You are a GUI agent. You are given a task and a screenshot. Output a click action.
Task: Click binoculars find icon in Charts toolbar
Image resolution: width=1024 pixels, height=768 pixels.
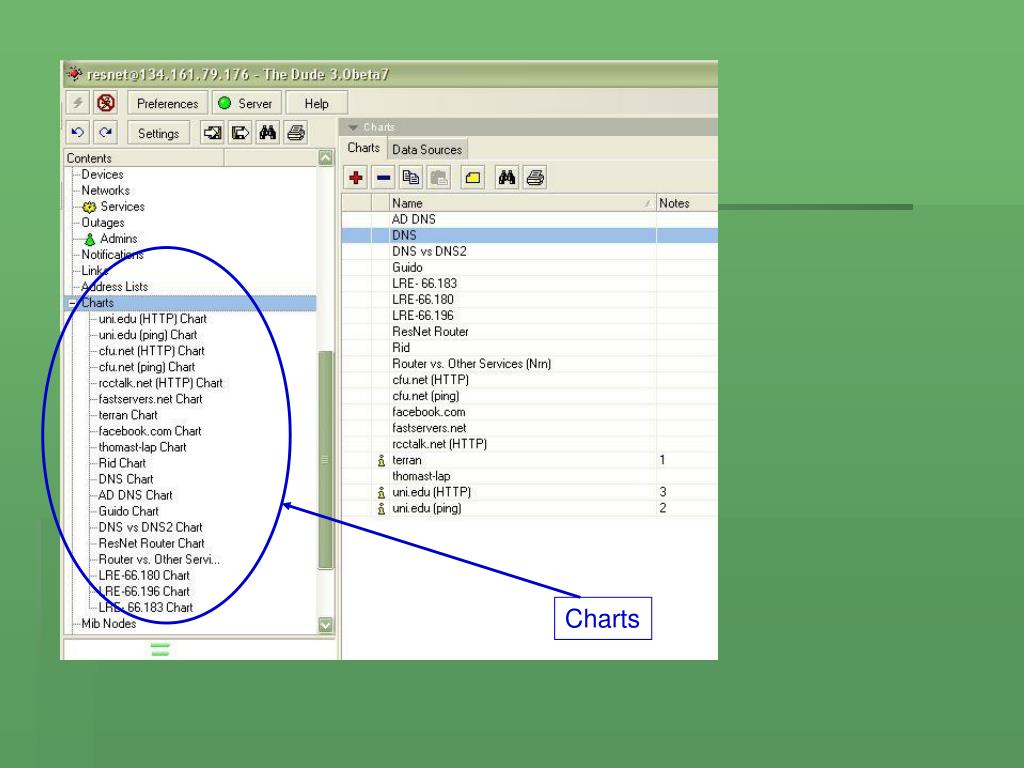coord(507,177)
